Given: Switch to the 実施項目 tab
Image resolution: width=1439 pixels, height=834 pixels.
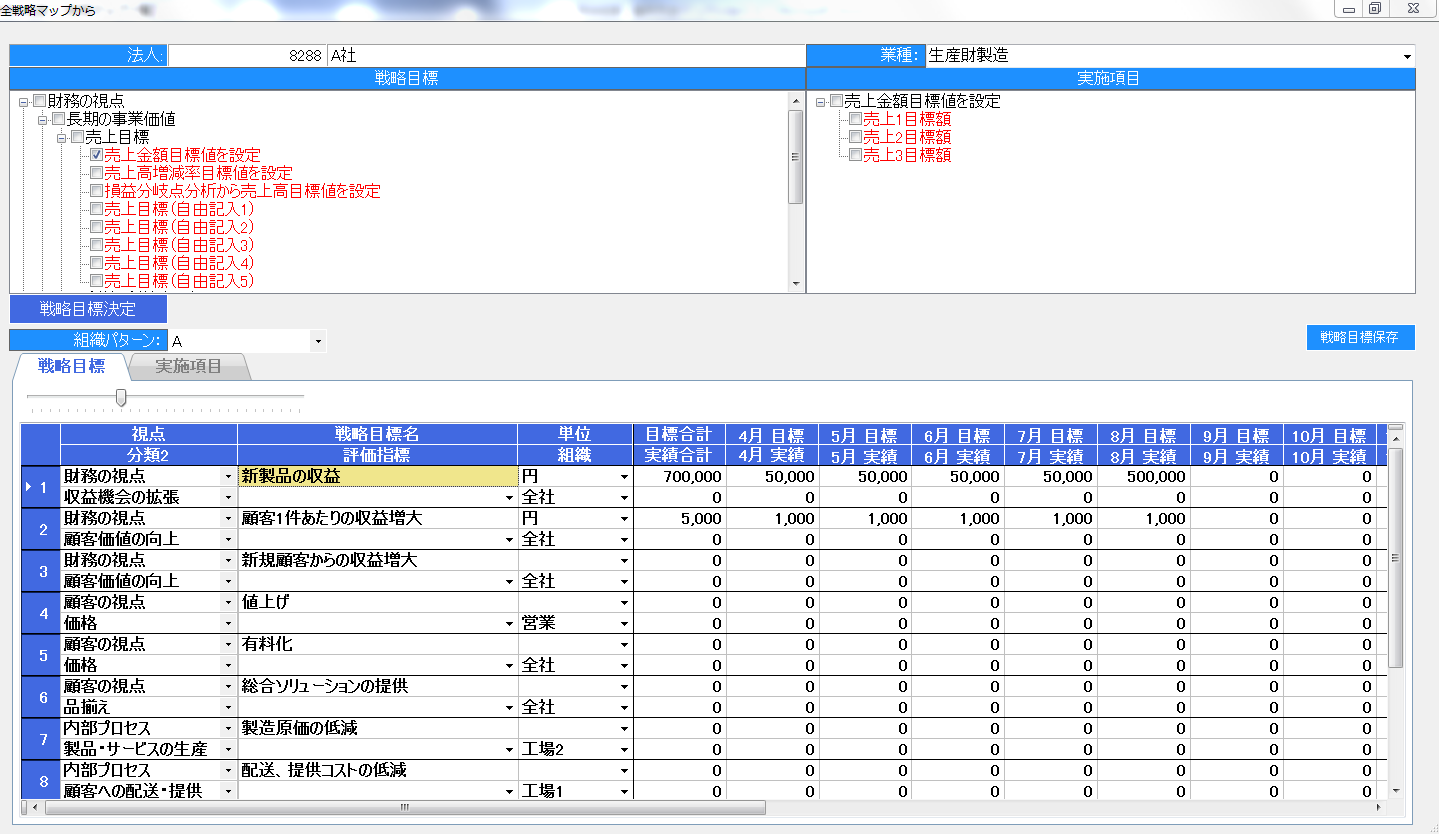Looking at the screenshot, I should click(188, 366).
